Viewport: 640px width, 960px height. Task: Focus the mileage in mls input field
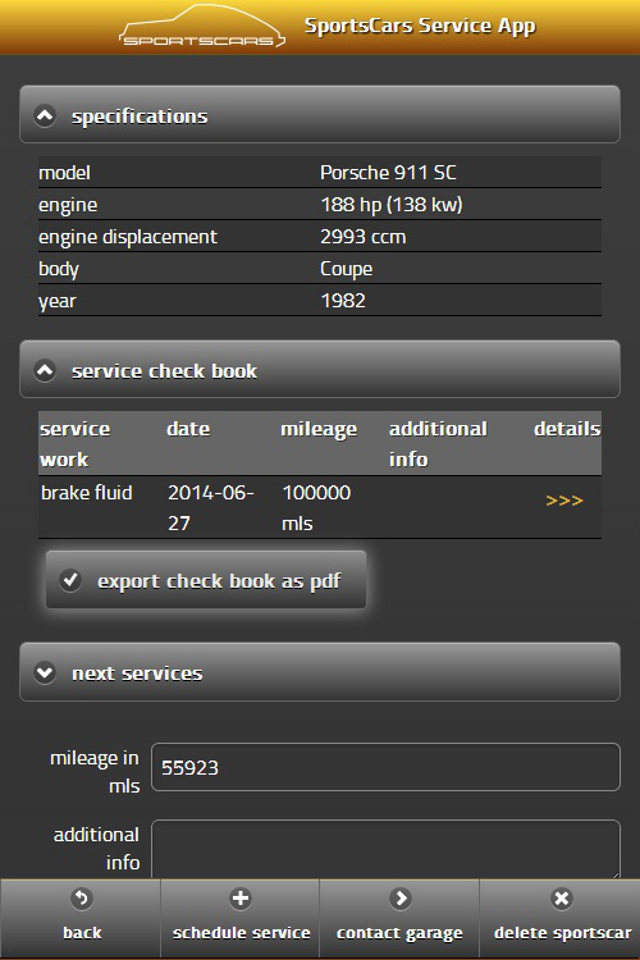tap(386, 767)
